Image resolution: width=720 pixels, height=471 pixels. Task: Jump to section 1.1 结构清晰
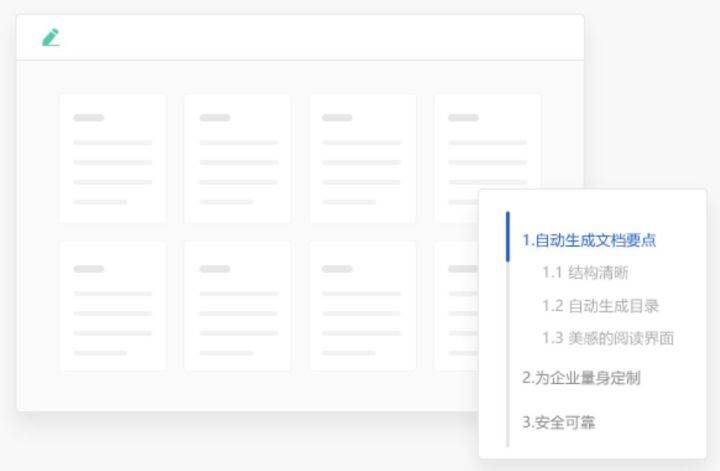pos(585,273)
